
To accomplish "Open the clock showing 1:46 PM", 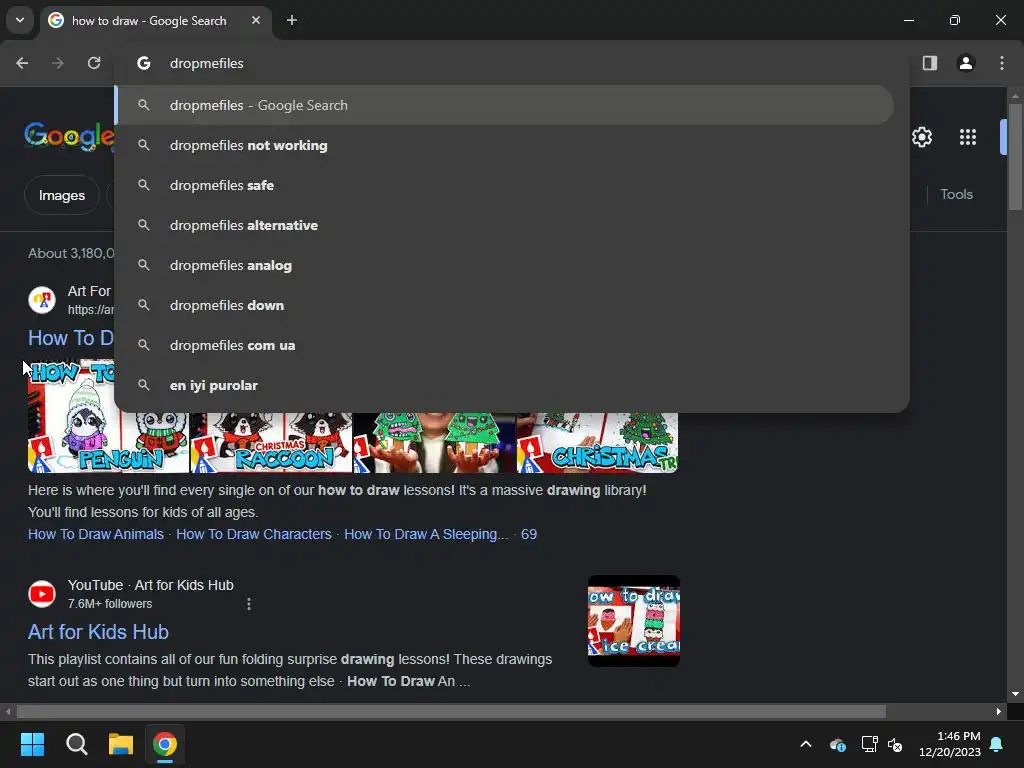I will click(x=950, y=744).
